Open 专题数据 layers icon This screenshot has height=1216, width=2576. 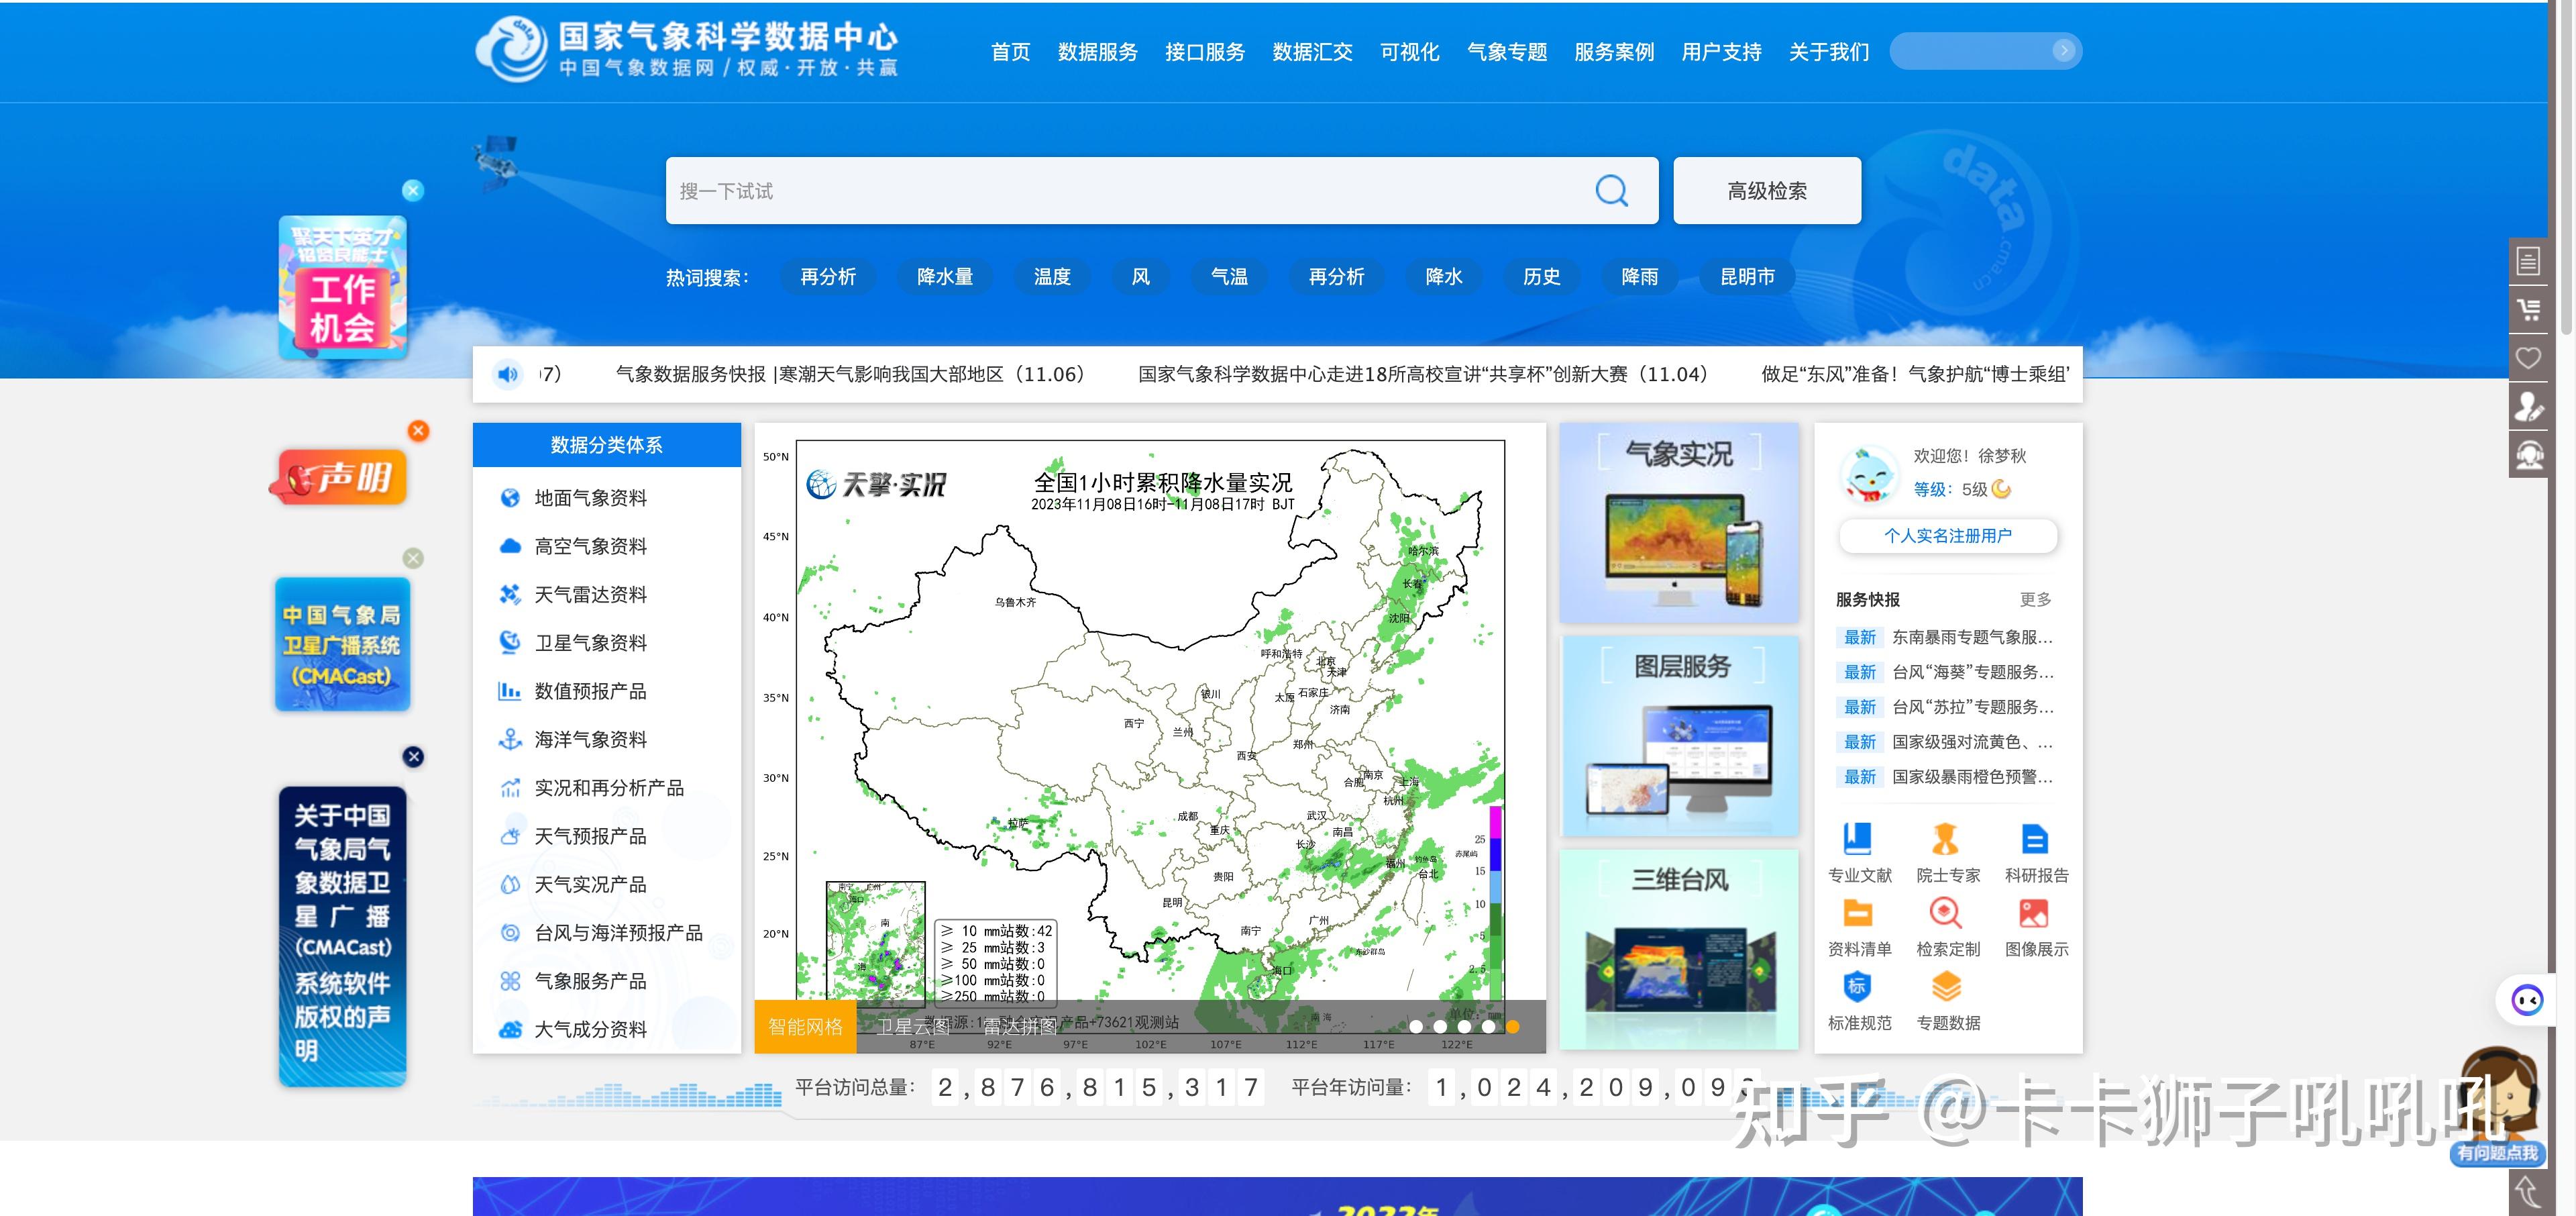1946,987
